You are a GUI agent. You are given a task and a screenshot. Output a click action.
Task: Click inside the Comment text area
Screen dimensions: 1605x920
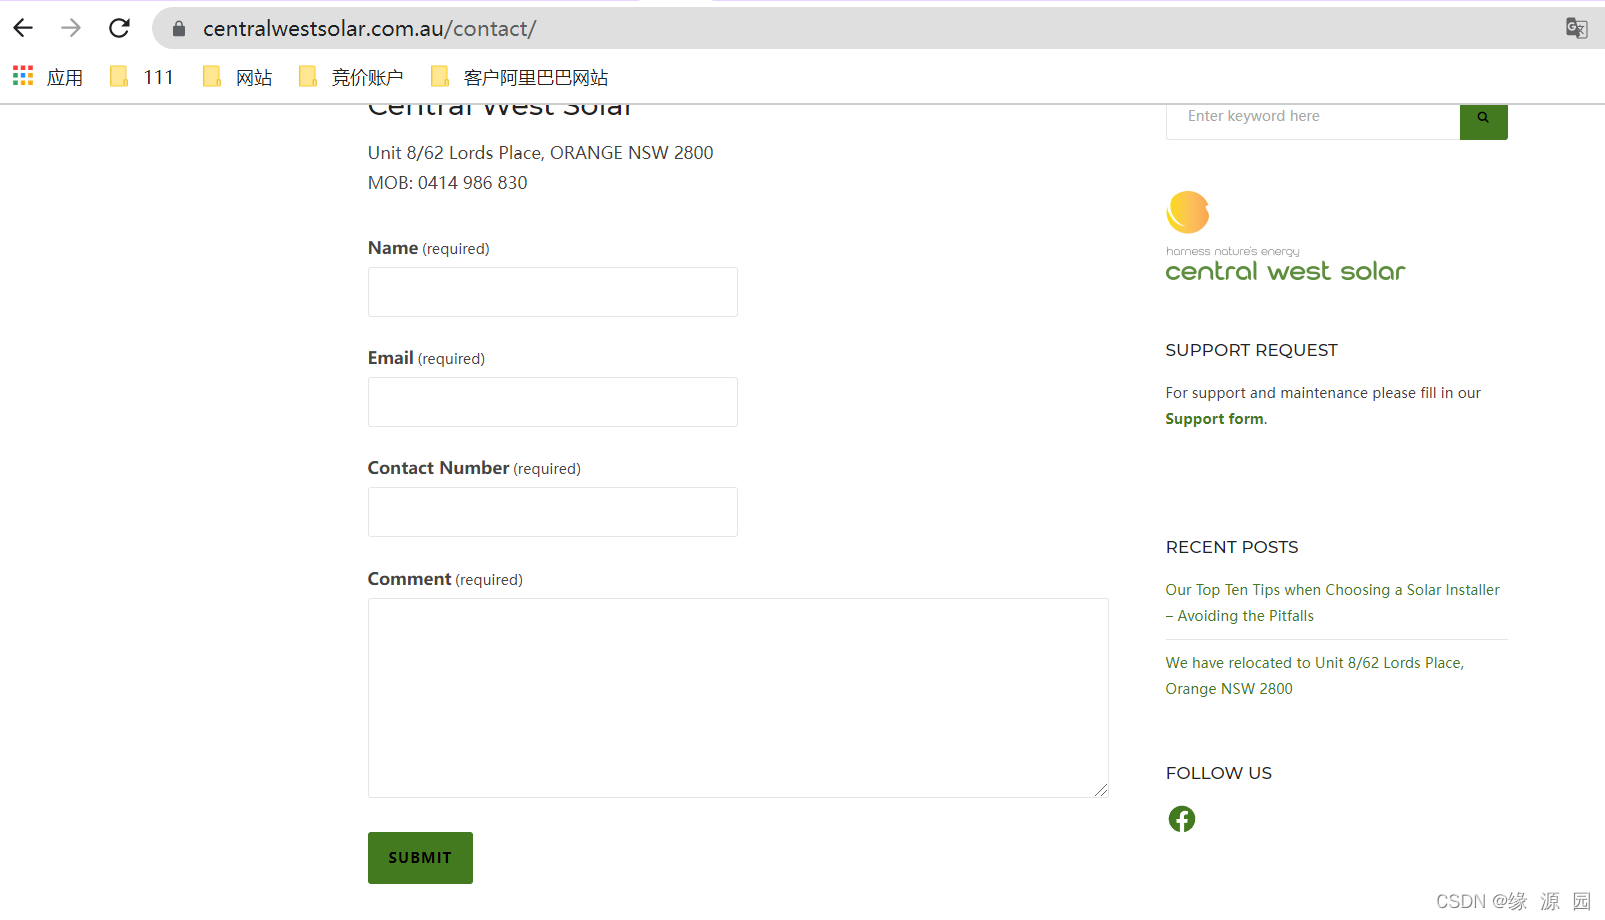click(738, 698)
